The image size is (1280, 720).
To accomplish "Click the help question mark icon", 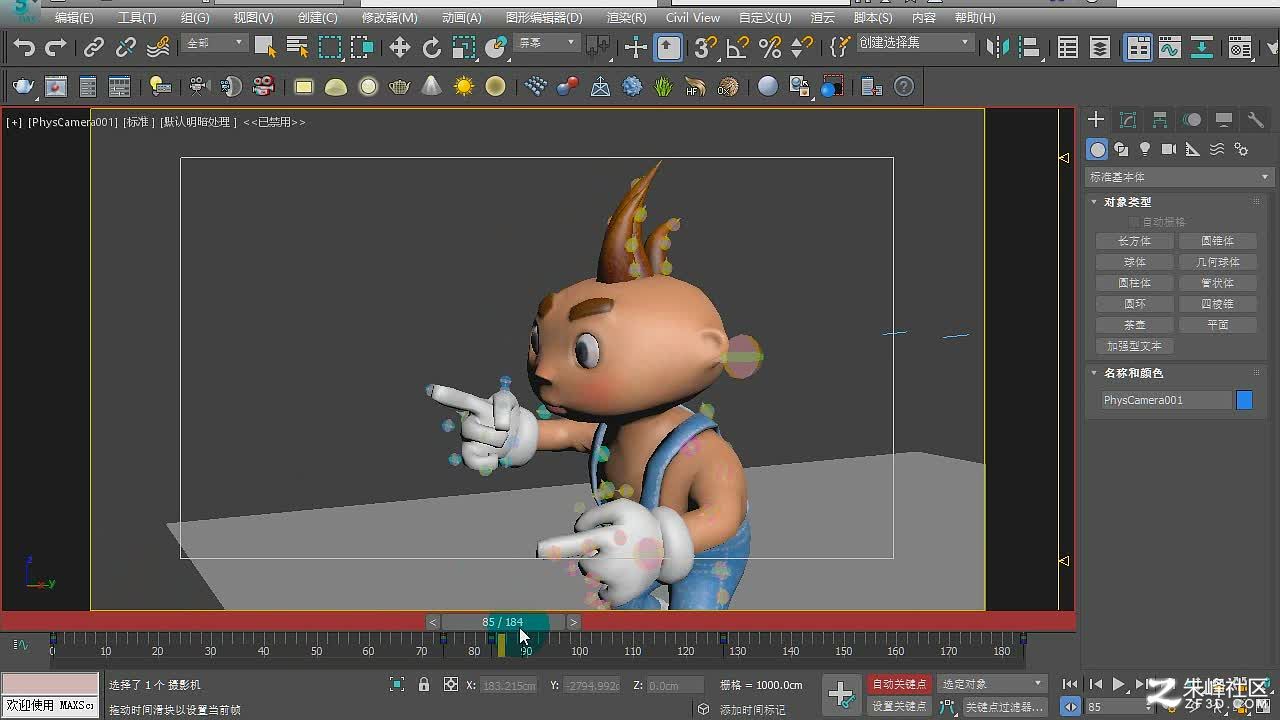I will coord(904,87).
